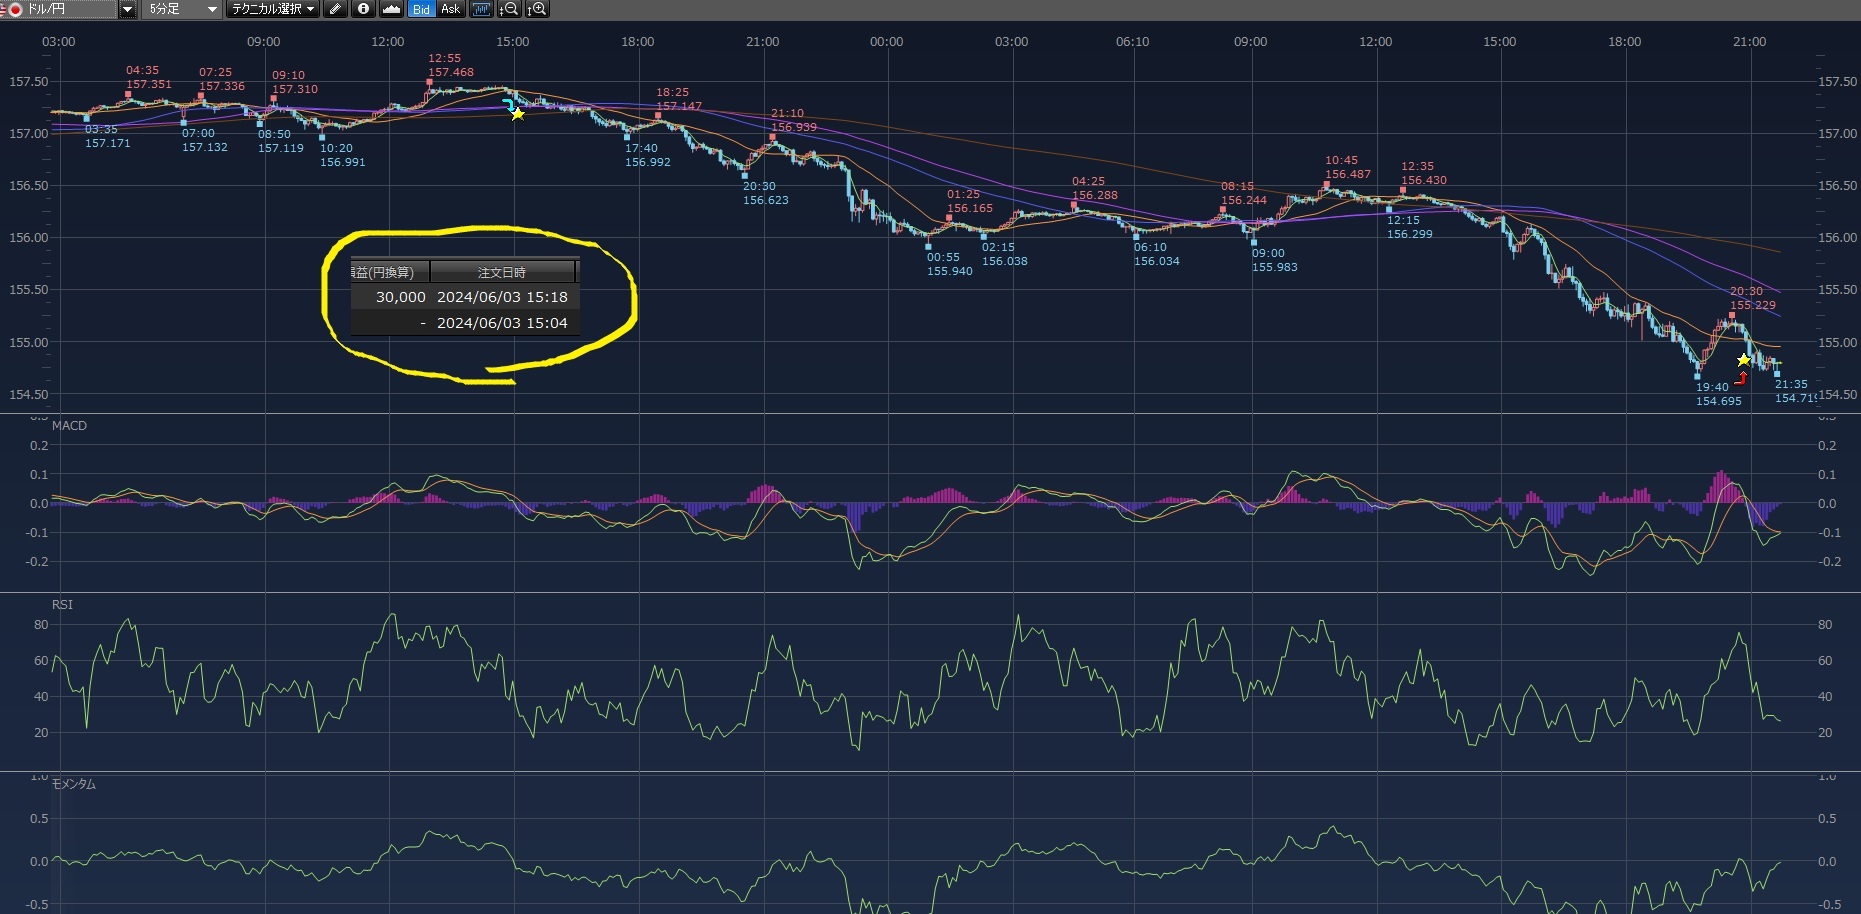Open the テクニカル選択 indicator menu
1861x914 pixels.
[272, 9]
